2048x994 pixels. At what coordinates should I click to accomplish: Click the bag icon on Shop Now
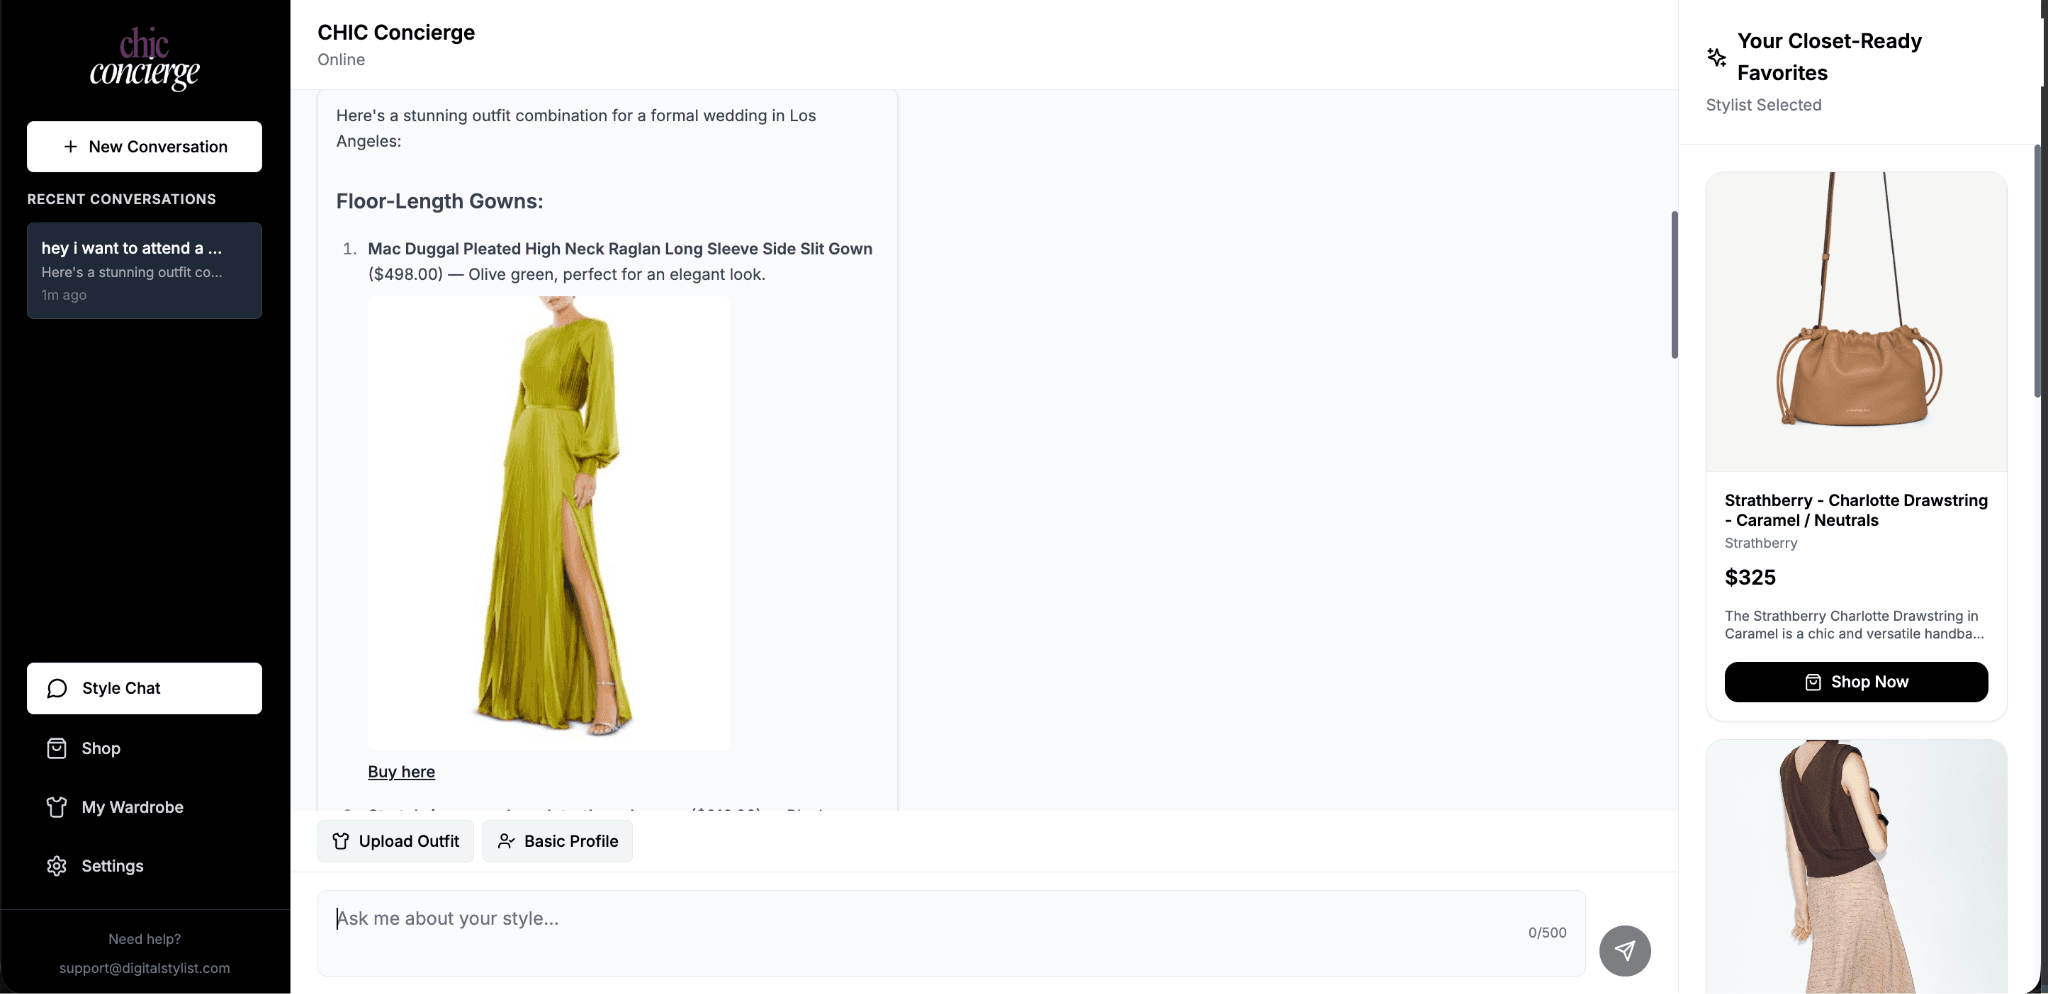tap(1813, 682)
